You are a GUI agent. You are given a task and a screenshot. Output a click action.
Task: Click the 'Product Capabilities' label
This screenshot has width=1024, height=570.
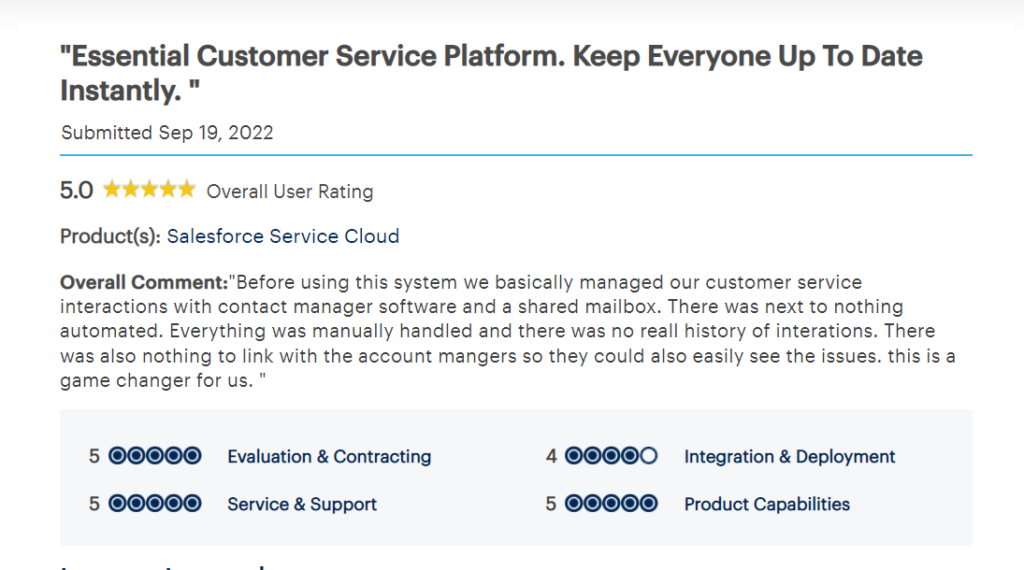[x=766, y=505]
